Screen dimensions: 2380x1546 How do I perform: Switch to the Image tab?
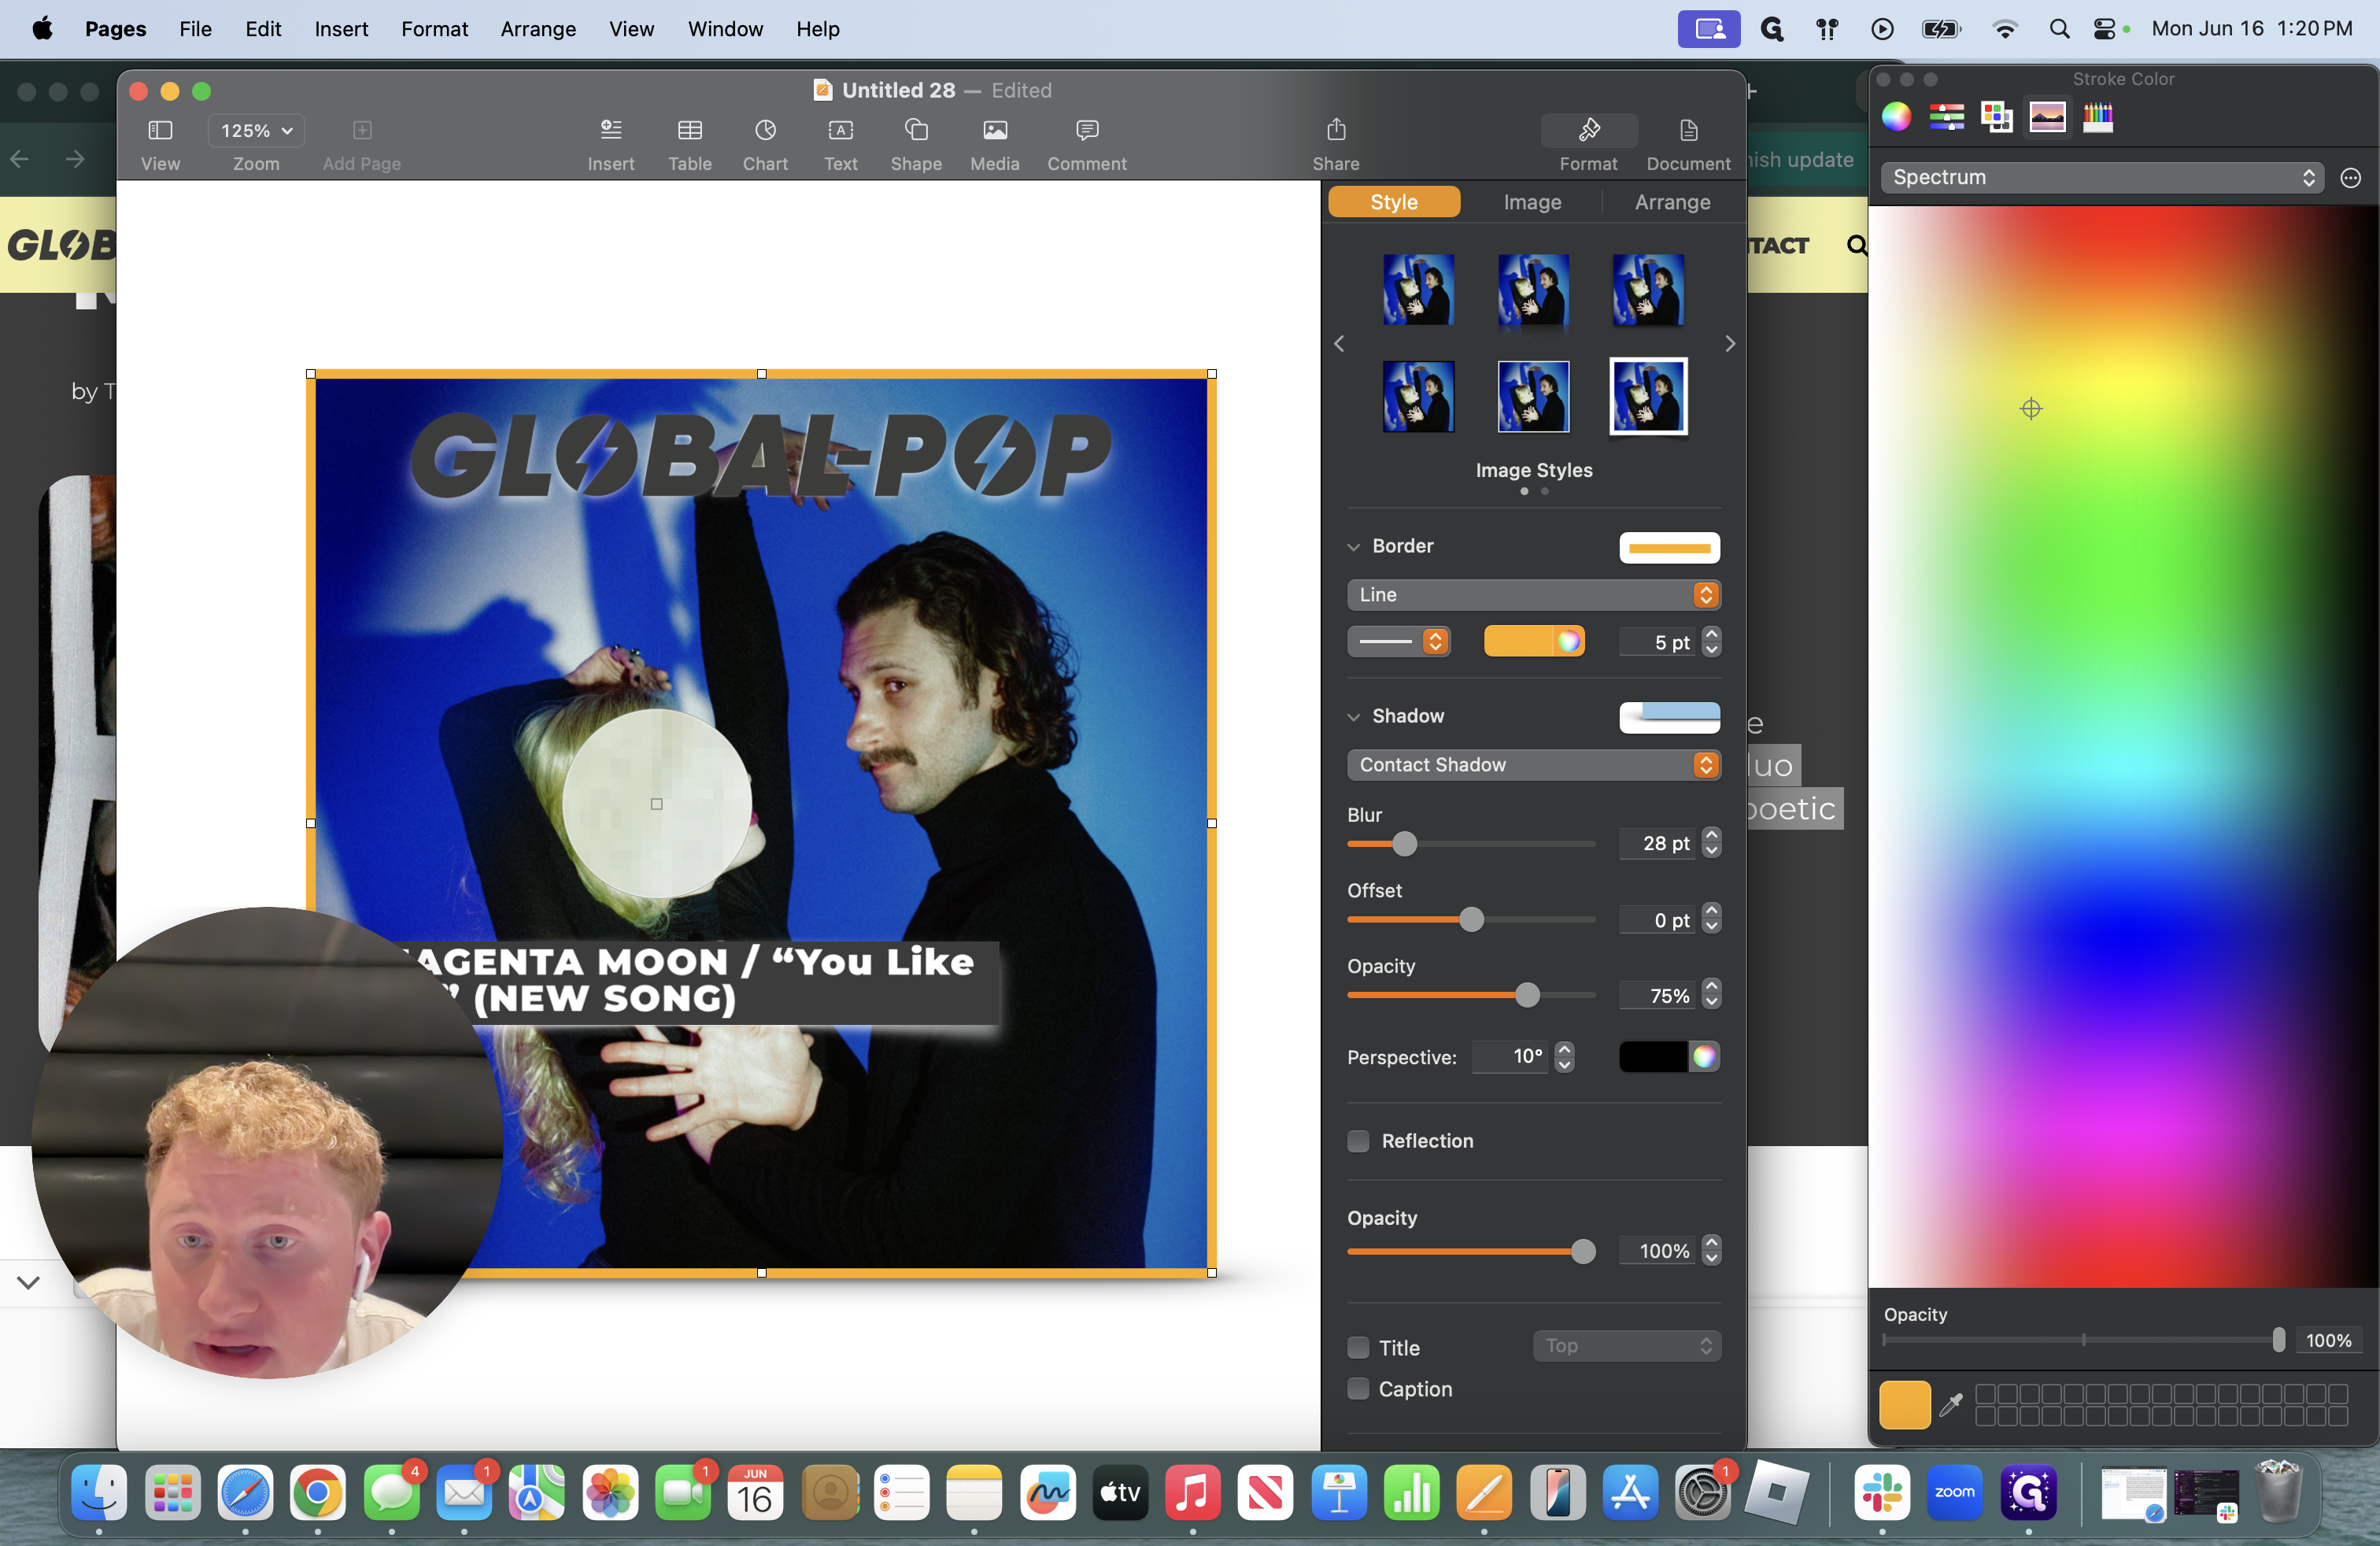[x=1532, y=202]
